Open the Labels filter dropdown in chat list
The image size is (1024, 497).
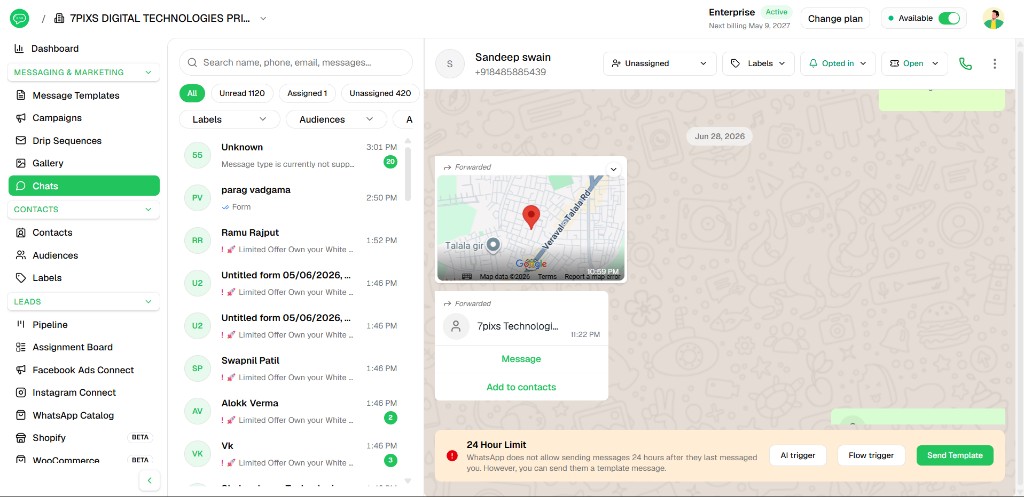point(230,120)
